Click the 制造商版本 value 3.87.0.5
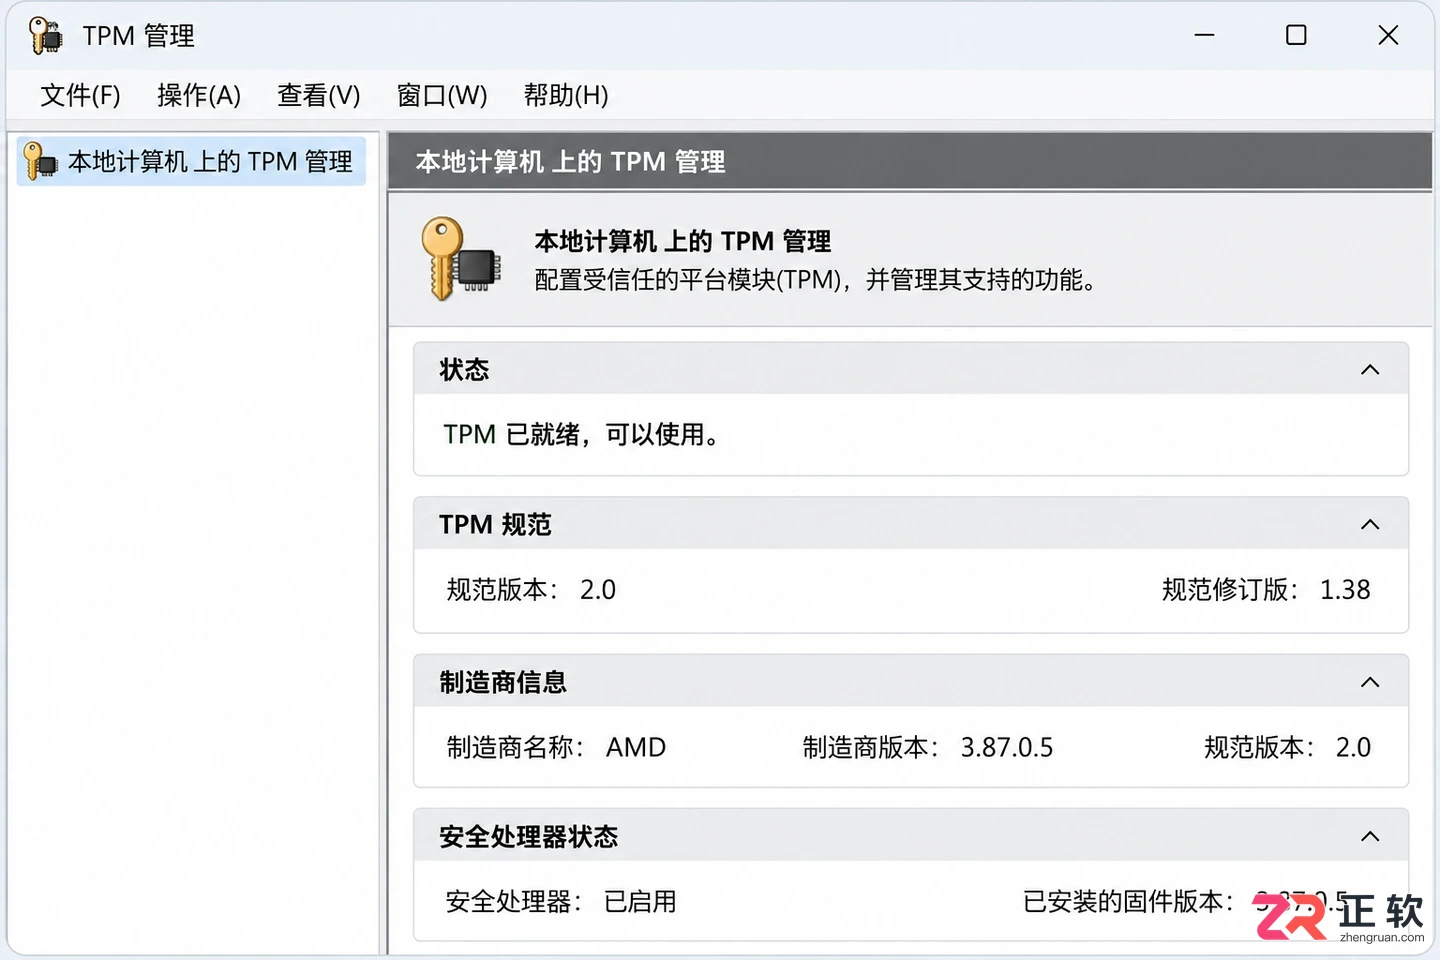 (x=1007, y=748)
